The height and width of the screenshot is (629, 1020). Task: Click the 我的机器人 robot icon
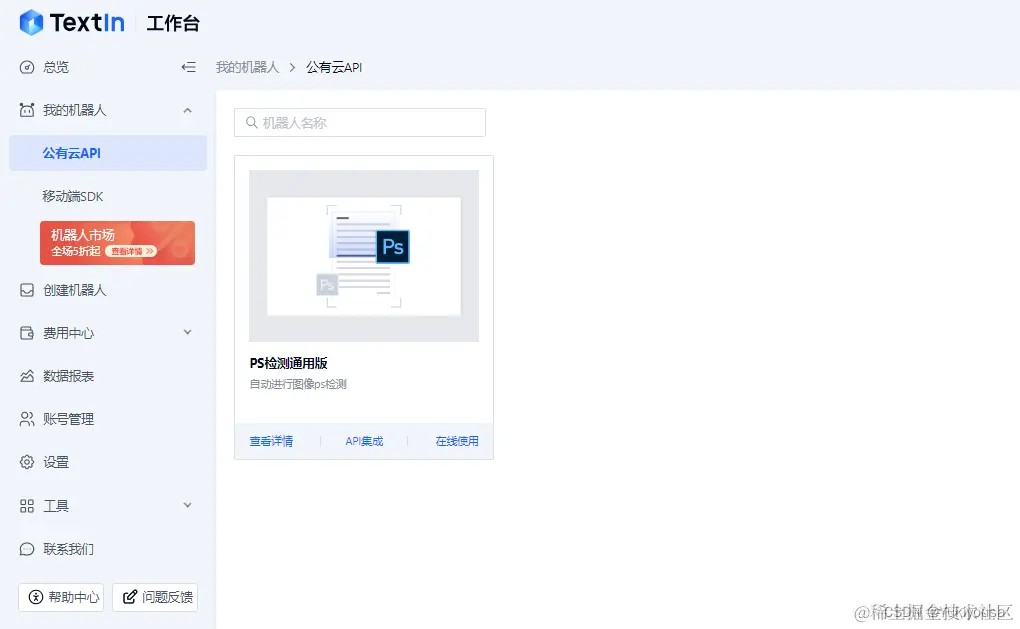tap(25, 112)
